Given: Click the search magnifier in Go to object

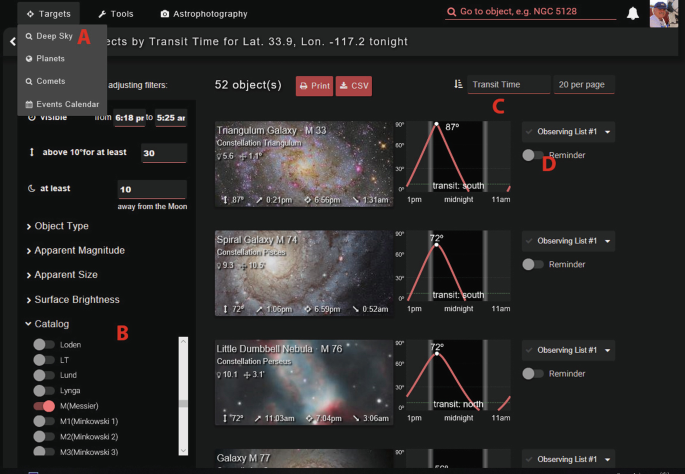Looking at the screenshot, I should 453,12.
